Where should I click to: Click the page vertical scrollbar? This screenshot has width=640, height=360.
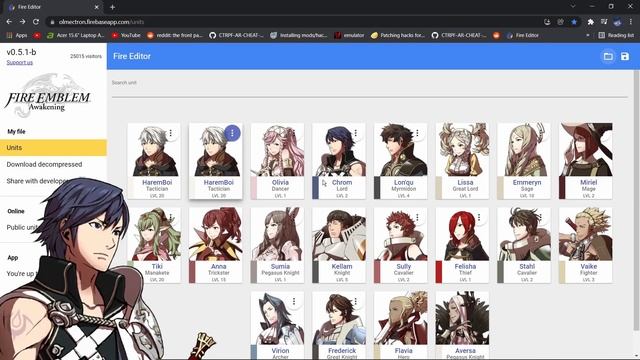tap(636, 200)
